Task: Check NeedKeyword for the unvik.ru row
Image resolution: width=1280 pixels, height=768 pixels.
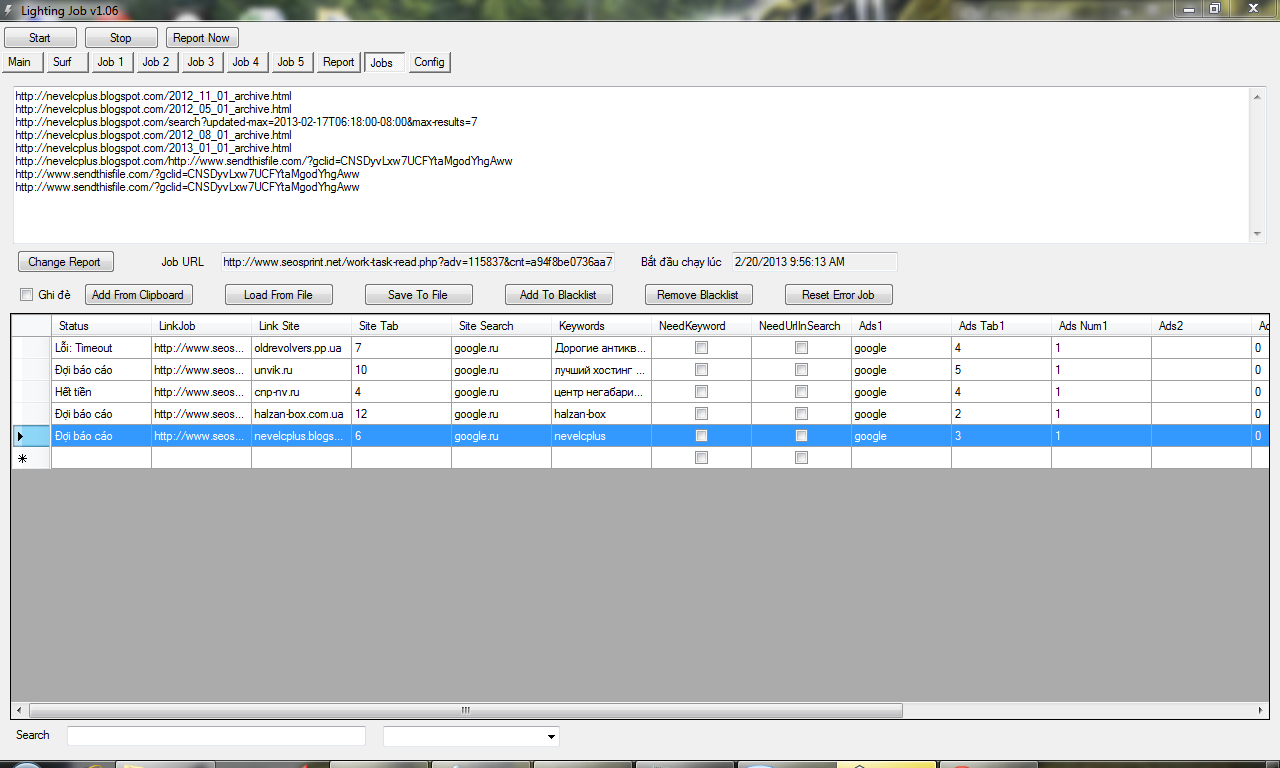Action: tap(701, 370)
